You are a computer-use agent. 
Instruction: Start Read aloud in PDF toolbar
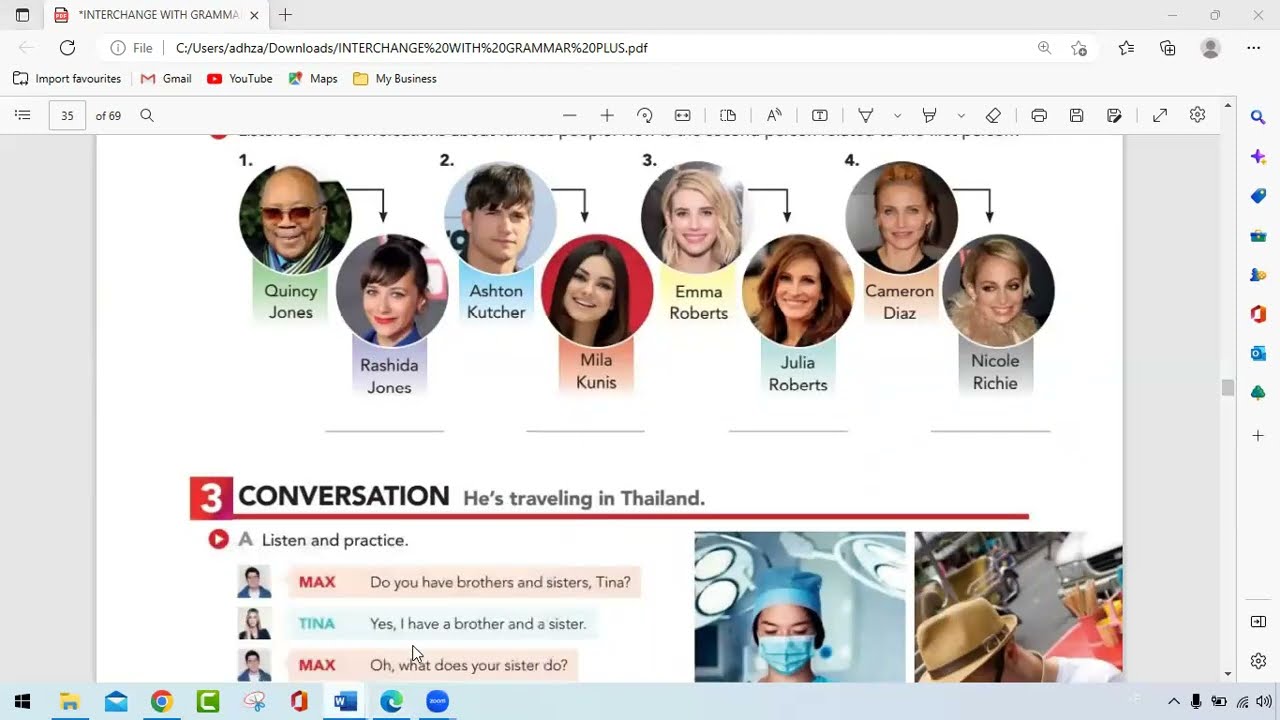(x=774, y=115)
